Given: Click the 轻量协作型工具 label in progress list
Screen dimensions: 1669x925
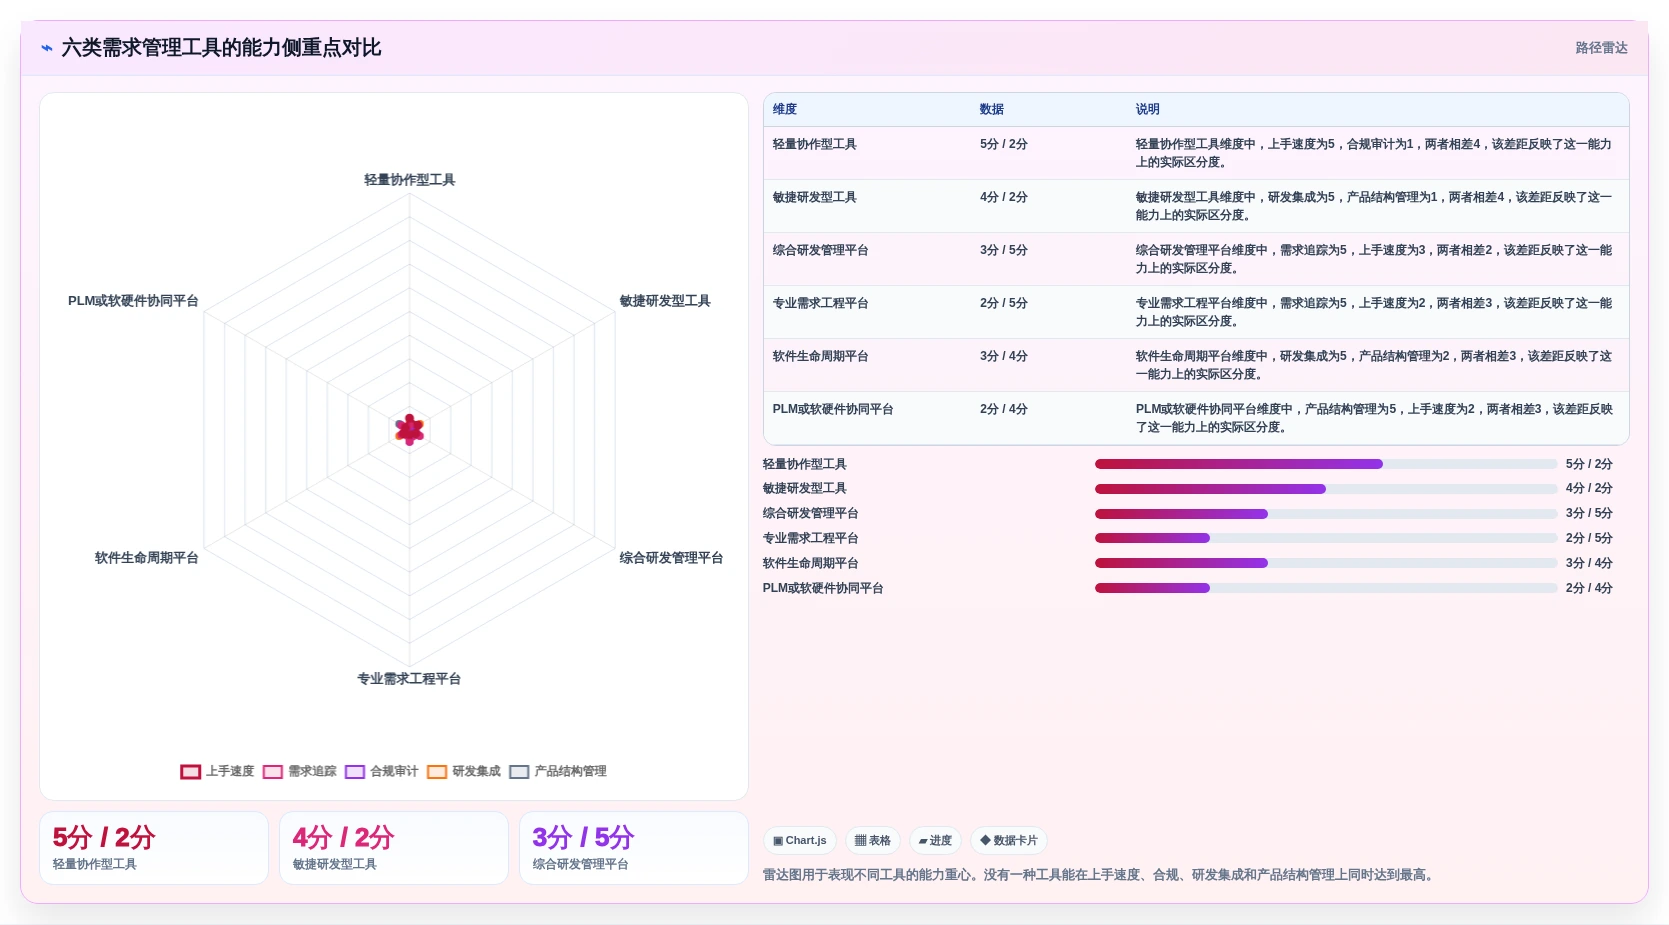Looking at the screenshot, I should pos(805,464).
